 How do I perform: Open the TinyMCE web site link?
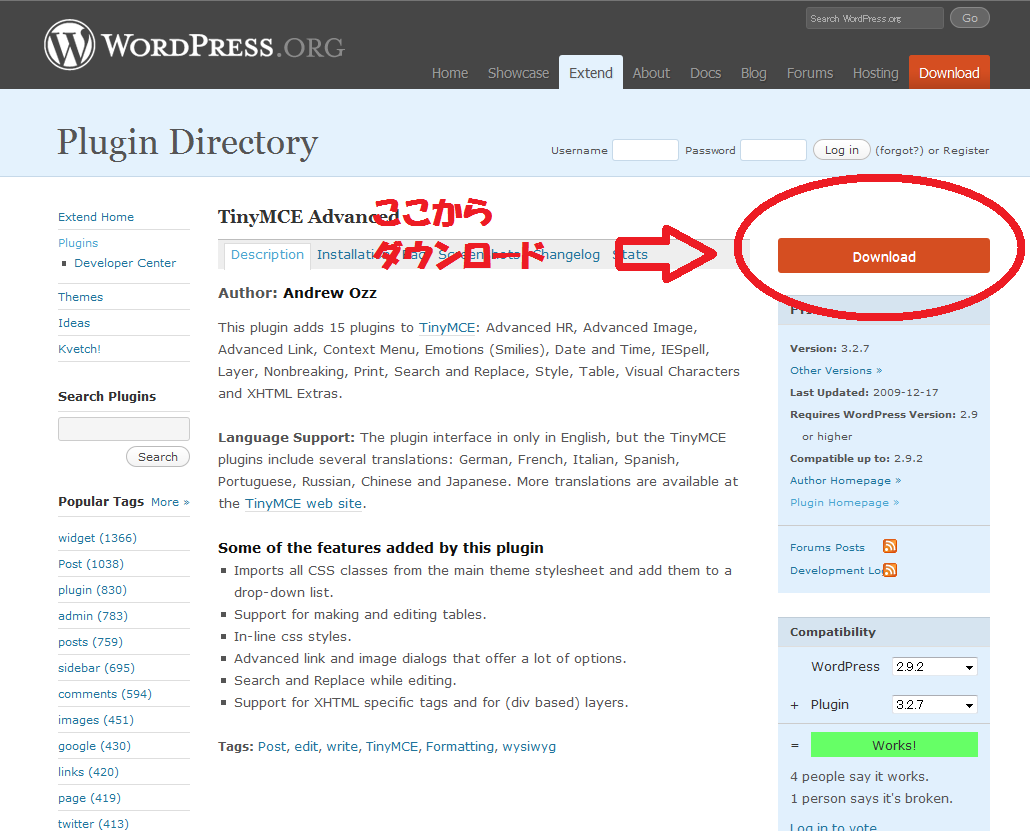[303, 504]
